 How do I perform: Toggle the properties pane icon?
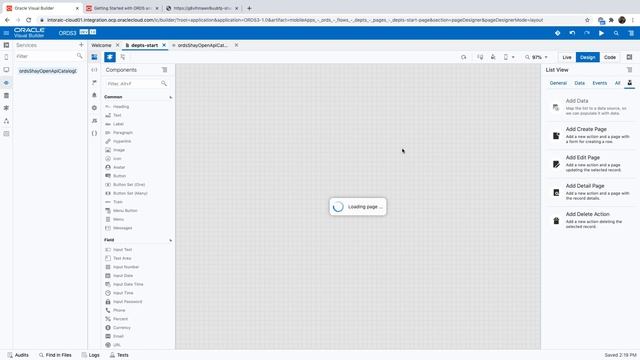(629, 57)
